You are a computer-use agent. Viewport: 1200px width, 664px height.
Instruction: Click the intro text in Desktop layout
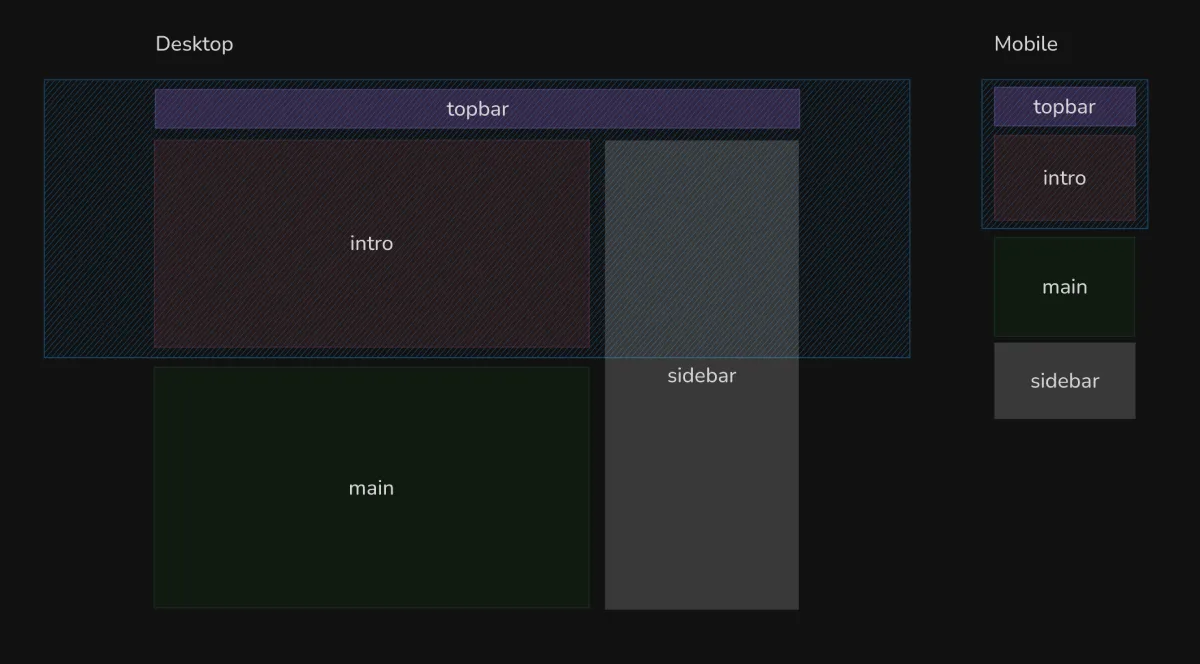tap(371, 243)
